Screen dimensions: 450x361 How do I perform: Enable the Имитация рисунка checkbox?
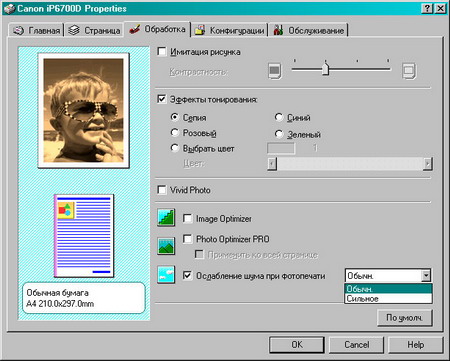coord(162,52)
